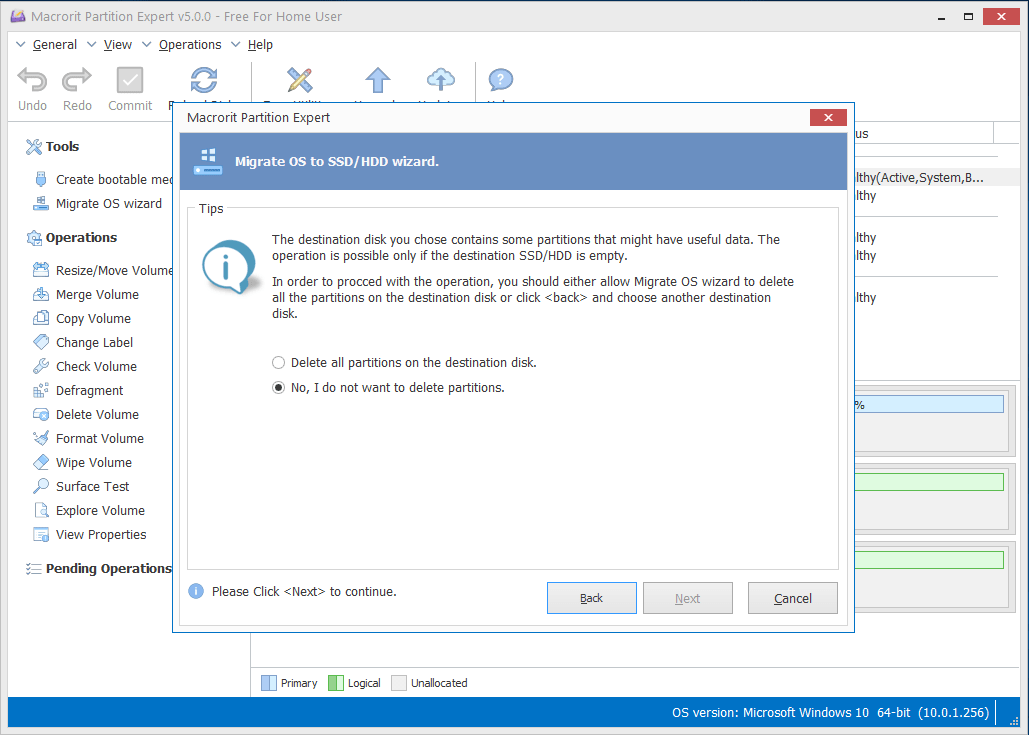Click the Copy Volume icon
Screen dimensions: 1029x735
41,318
